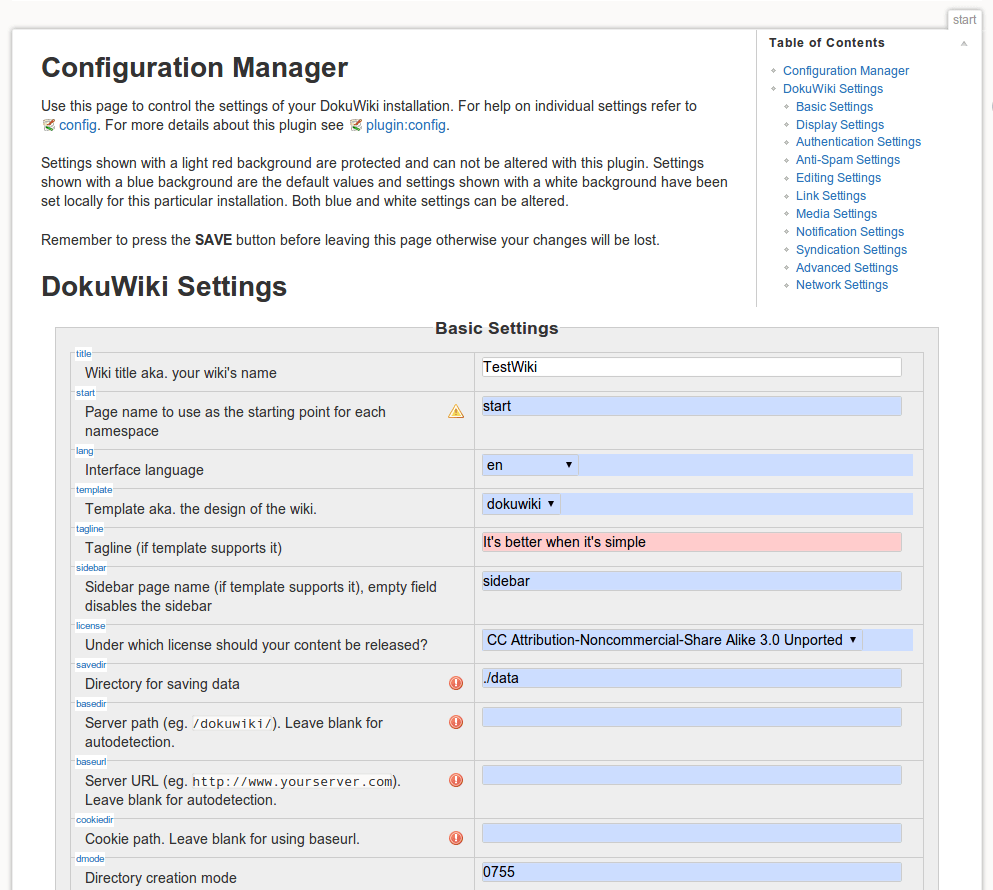Go to Anti-Spam Settings in the table of contents
This screenshot has width=993, height=890.
point(847,160)
